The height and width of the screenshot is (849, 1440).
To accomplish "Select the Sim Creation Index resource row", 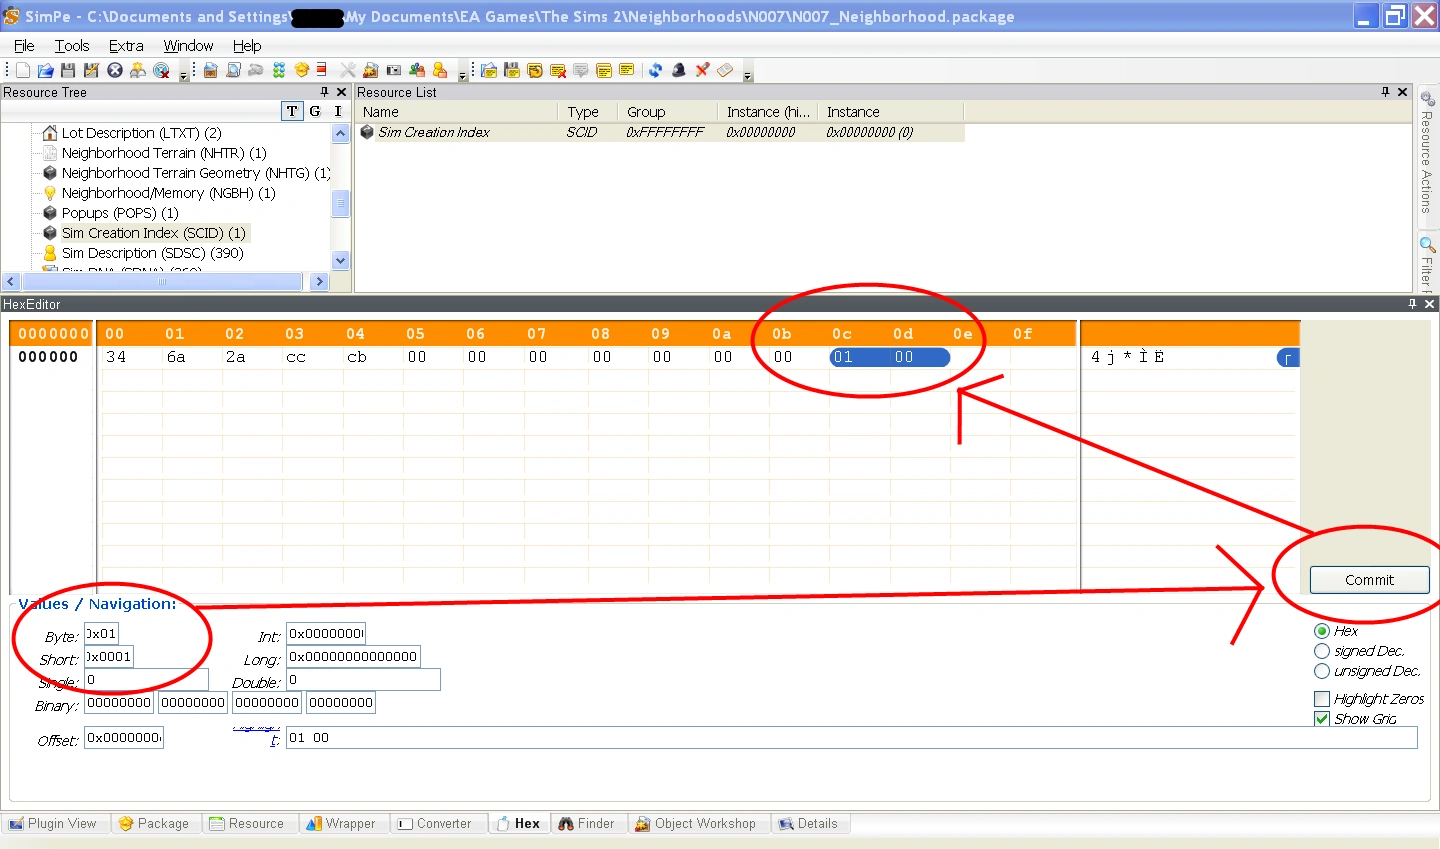I will click(x=660, y=132).
